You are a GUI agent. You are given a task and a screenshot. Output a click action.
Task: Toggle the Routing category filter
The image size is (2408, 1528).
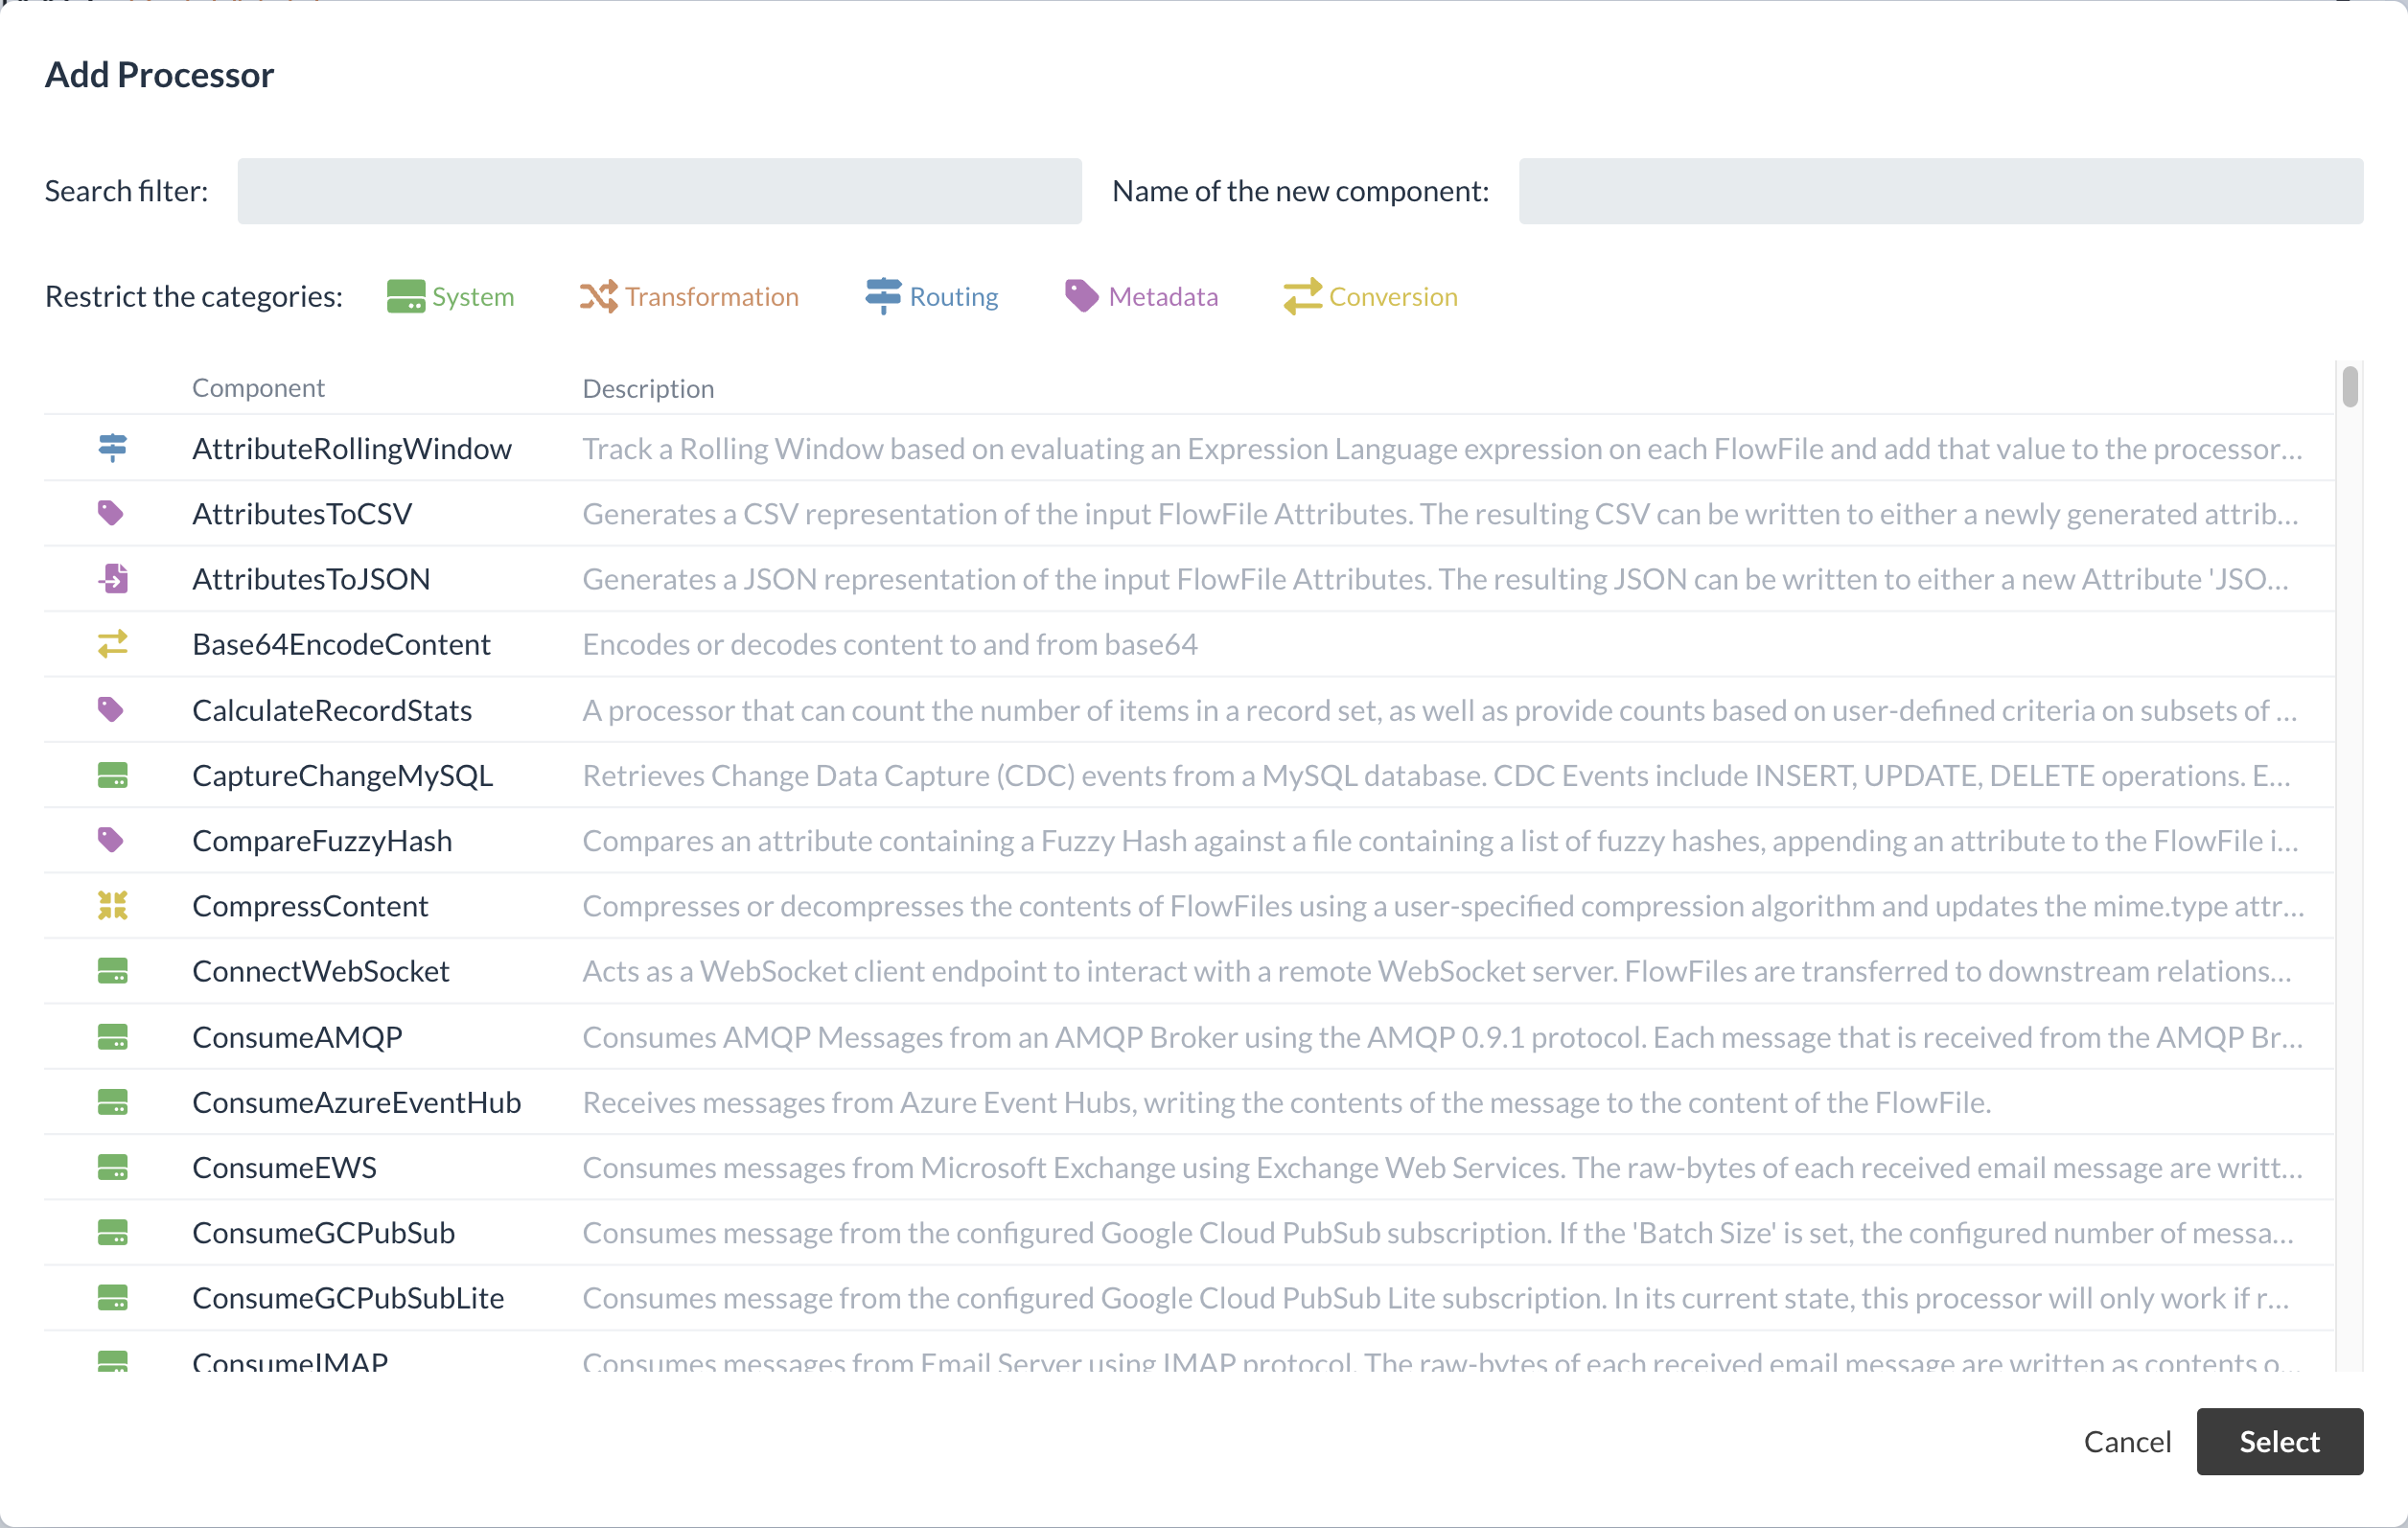[930, 294]
